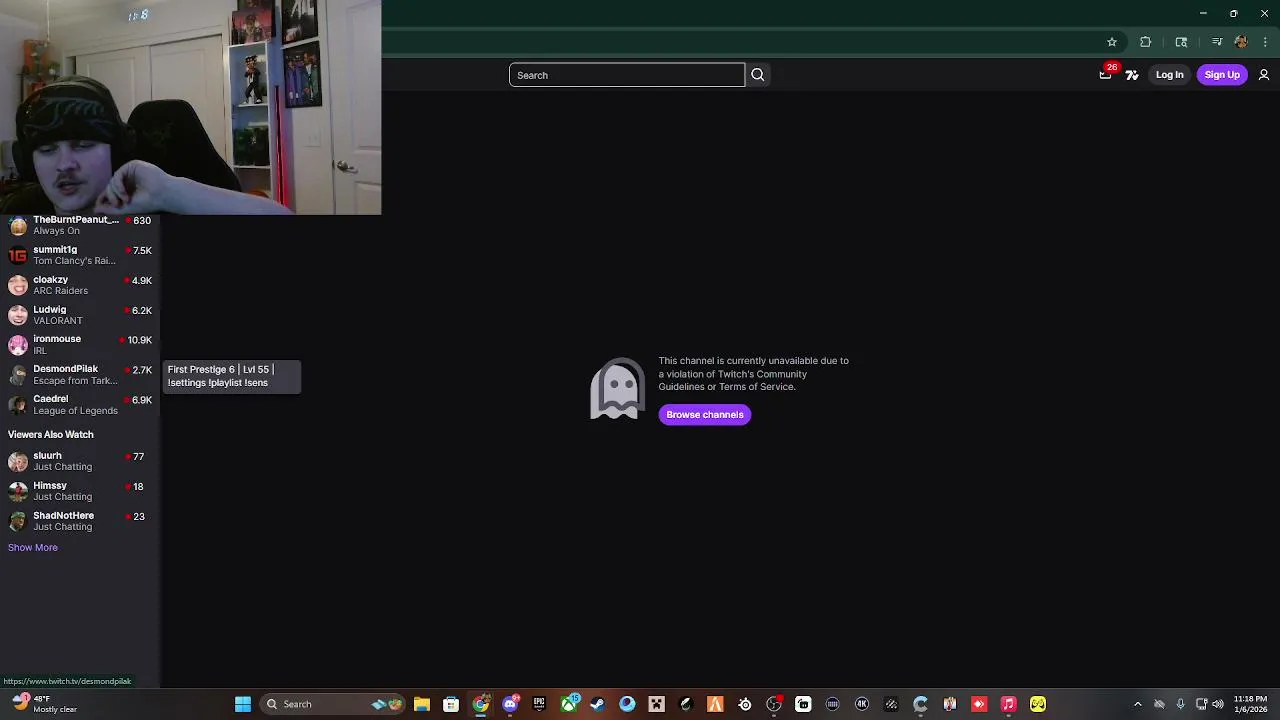Open ShadNotHere Just Chatting channel
The image size is (1280, 720).
point(80,521)
